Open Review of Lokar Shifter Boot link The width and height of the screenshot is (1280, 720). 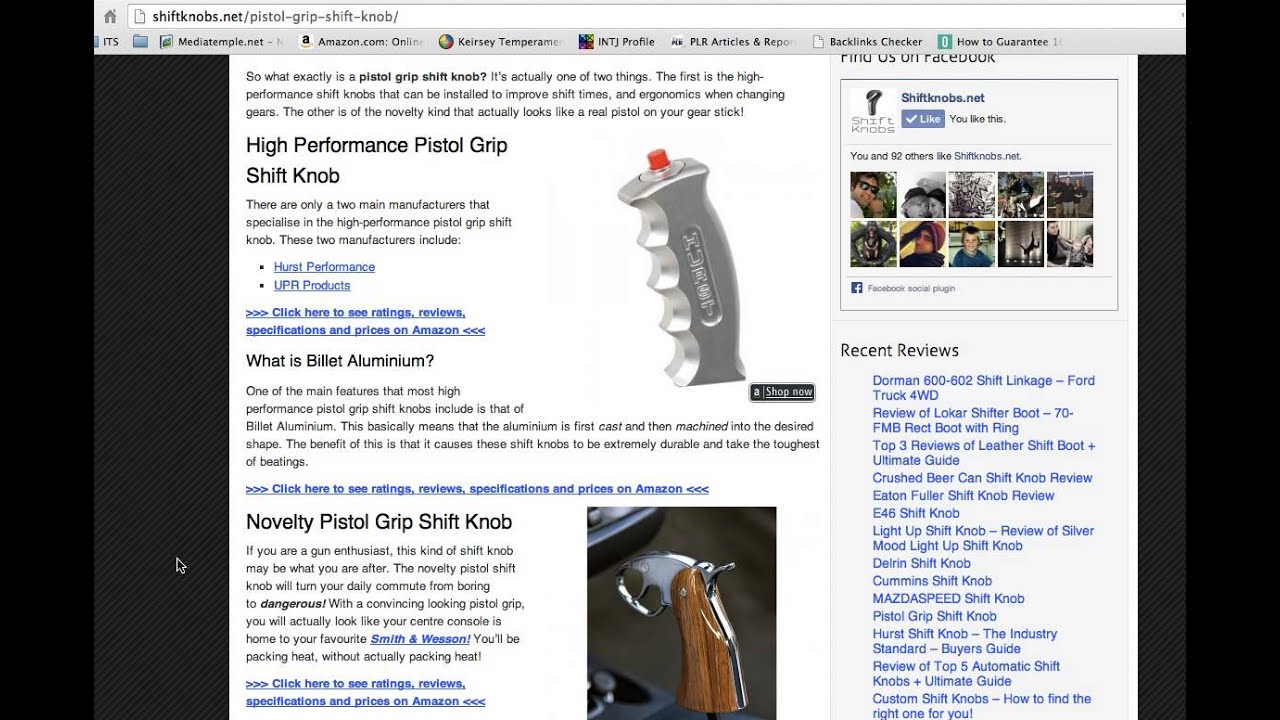tap(973, 420)
